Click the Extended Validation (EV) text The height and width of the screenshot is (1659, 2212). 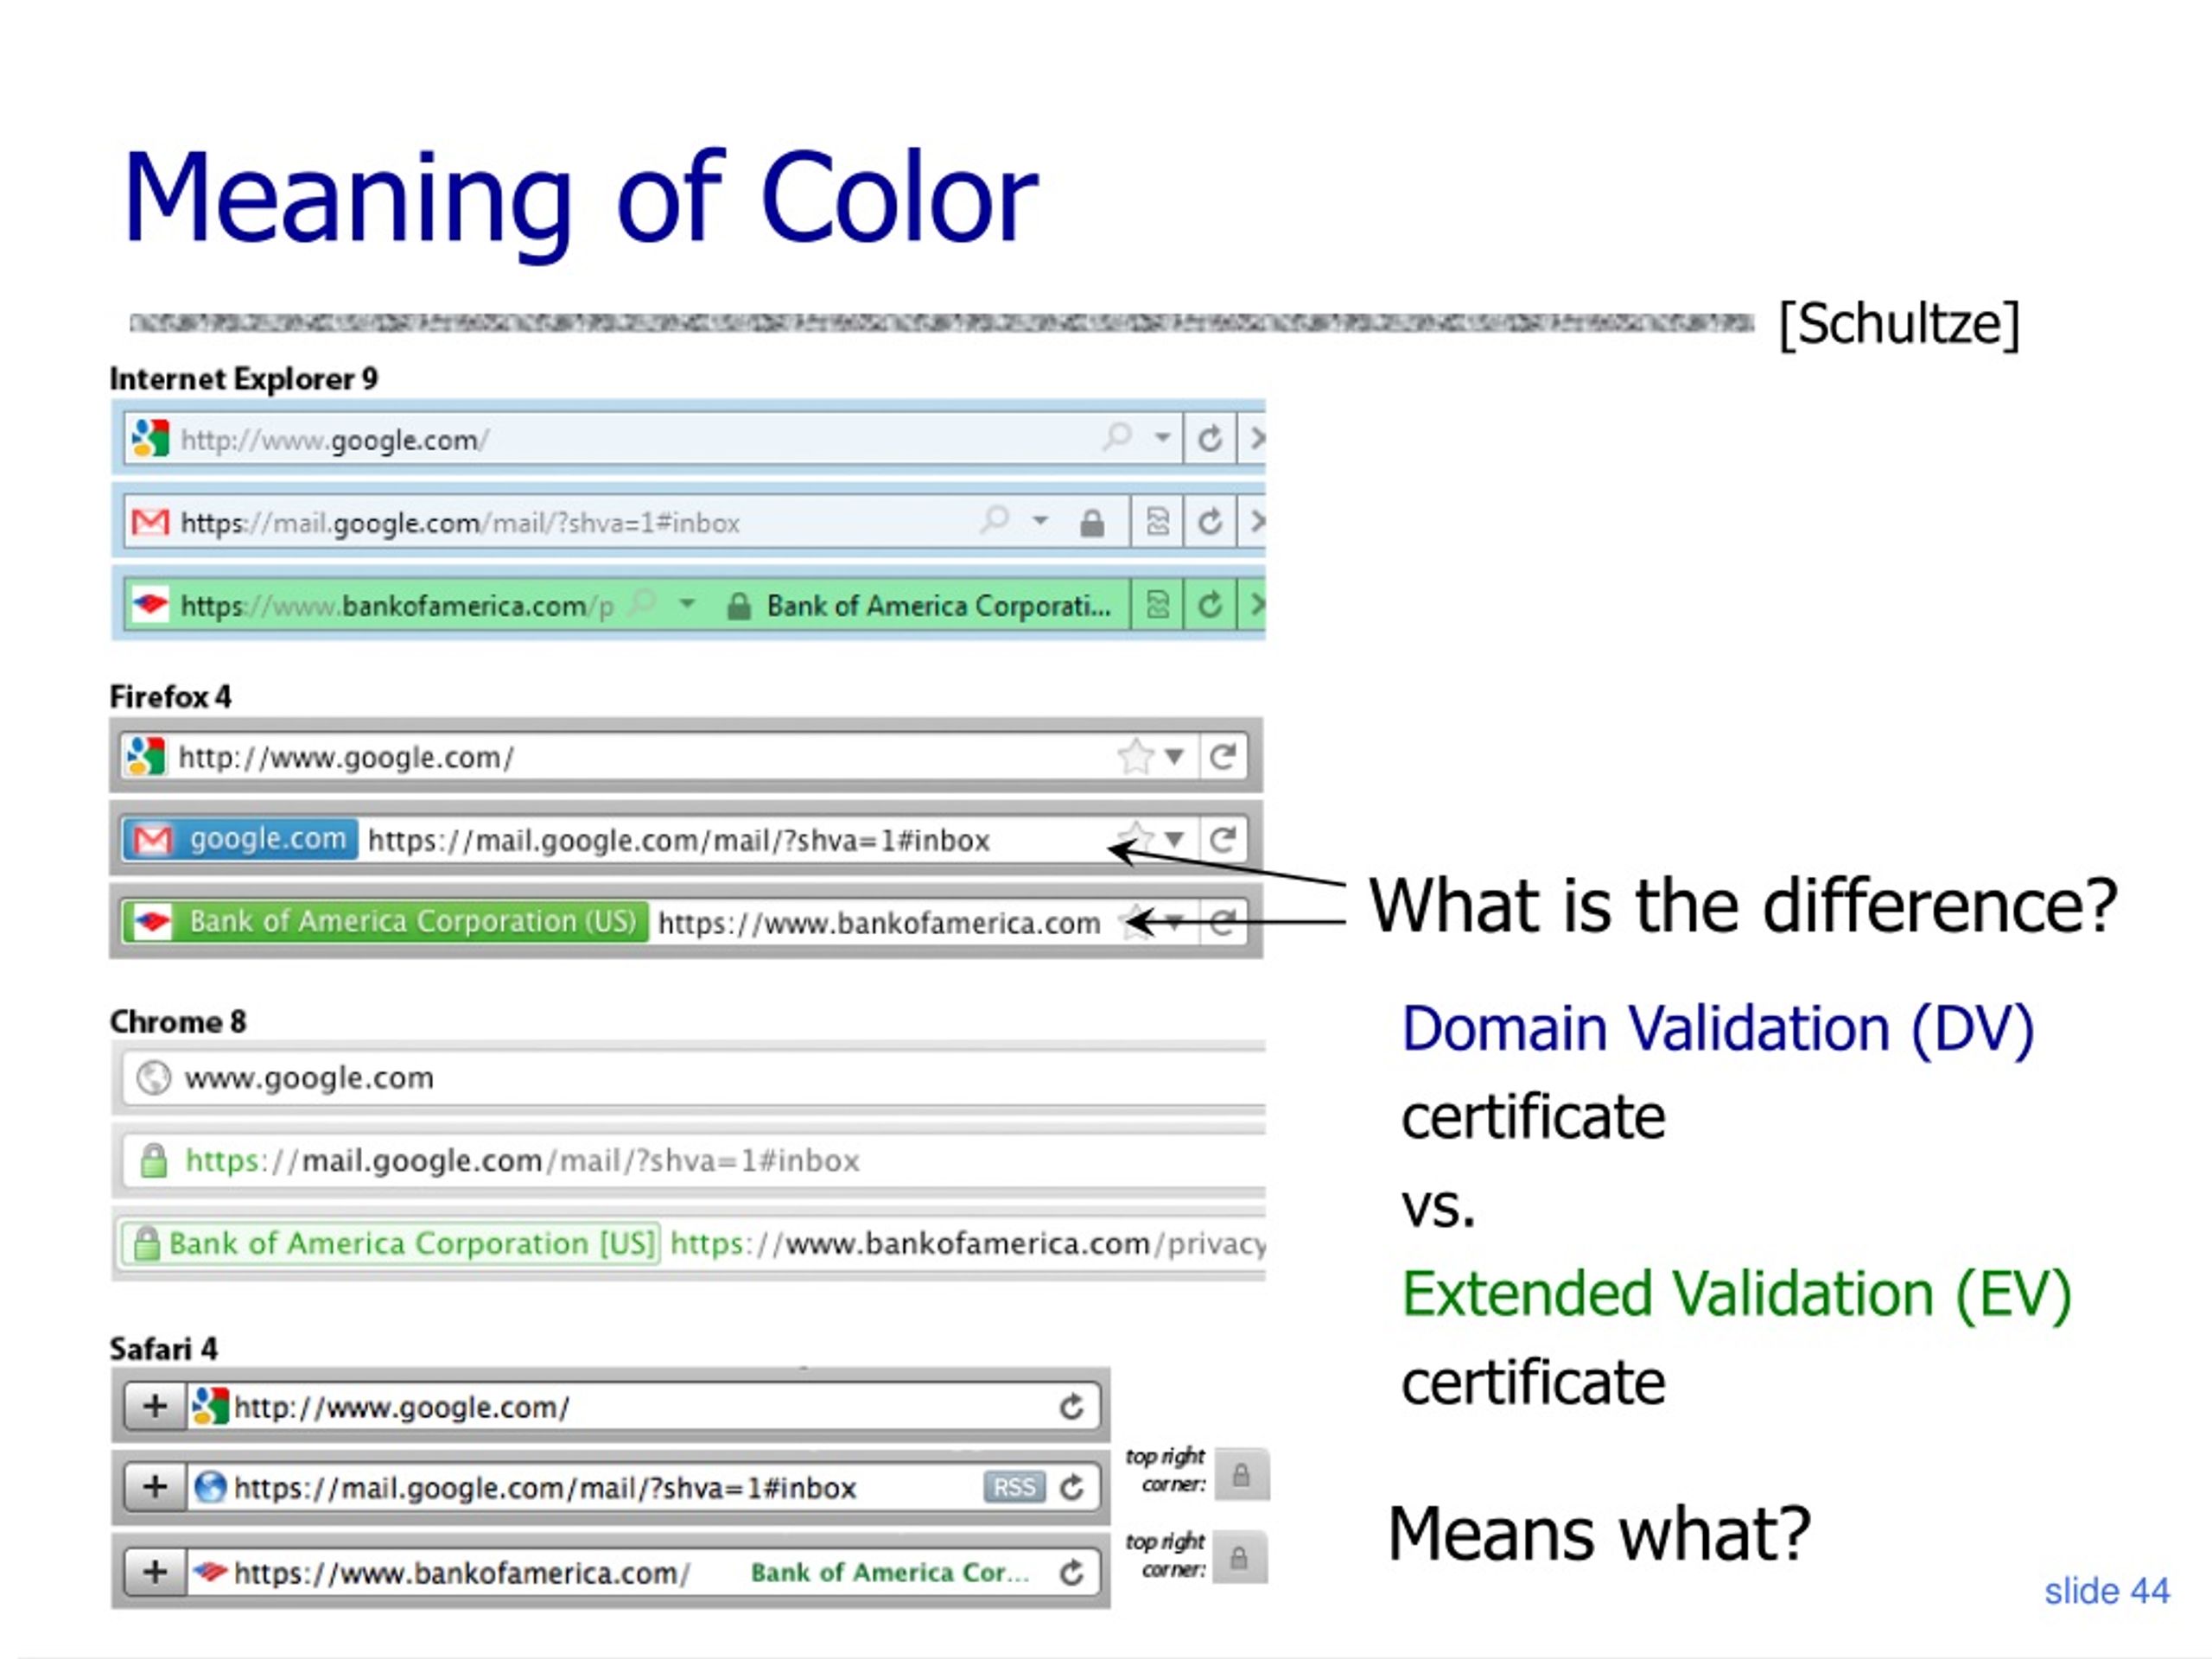(1737, 1295)
